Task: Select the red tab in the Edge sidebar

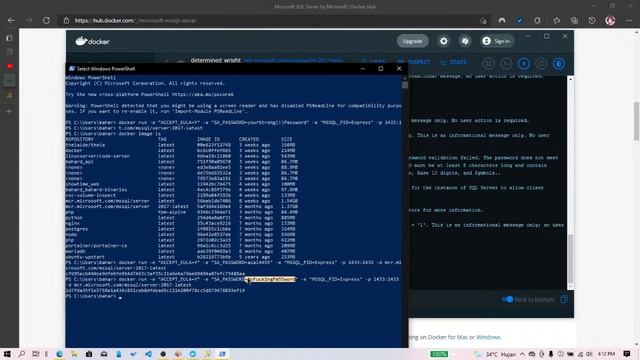Action: 10,66
